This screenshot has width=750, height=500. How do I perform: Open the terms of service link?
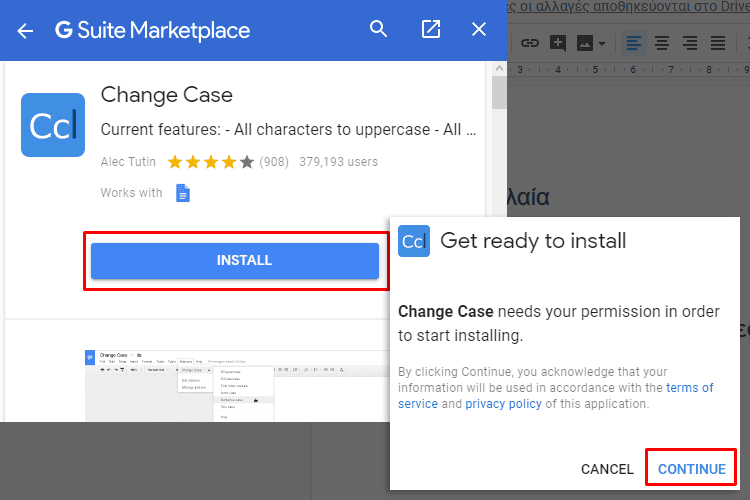pos(690,388)
